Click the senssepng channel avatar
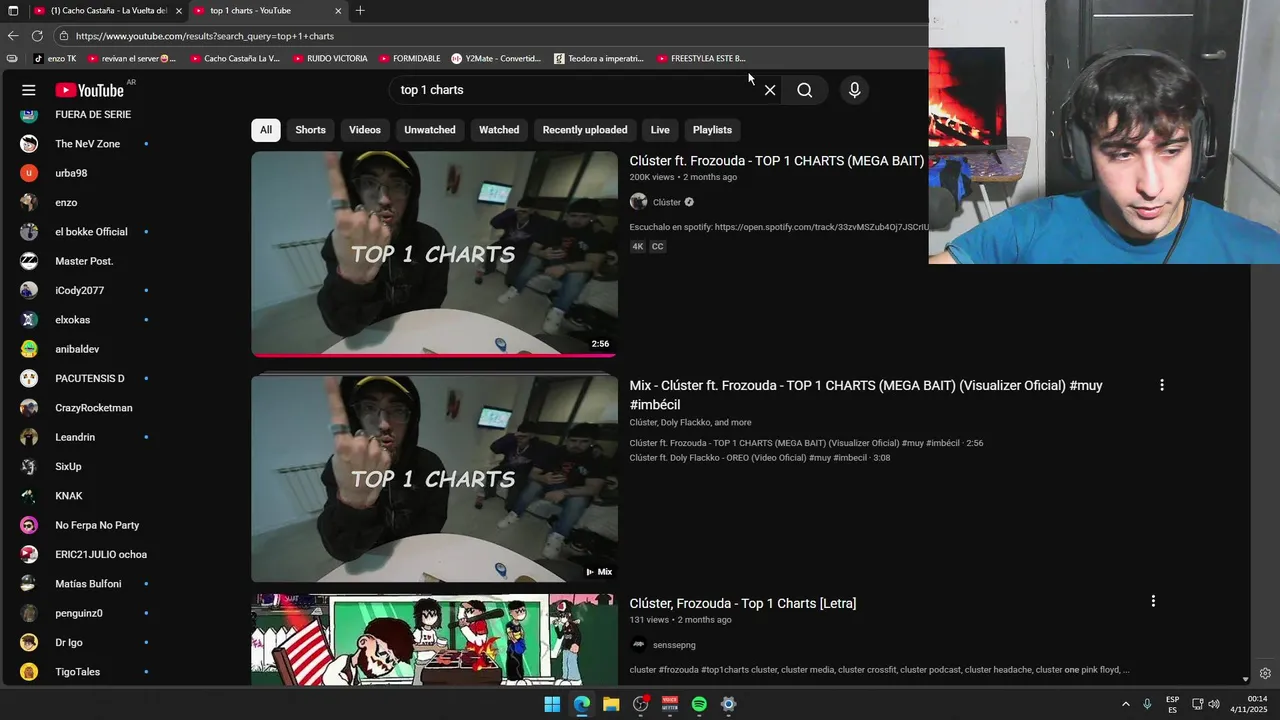 click(638, 645)
